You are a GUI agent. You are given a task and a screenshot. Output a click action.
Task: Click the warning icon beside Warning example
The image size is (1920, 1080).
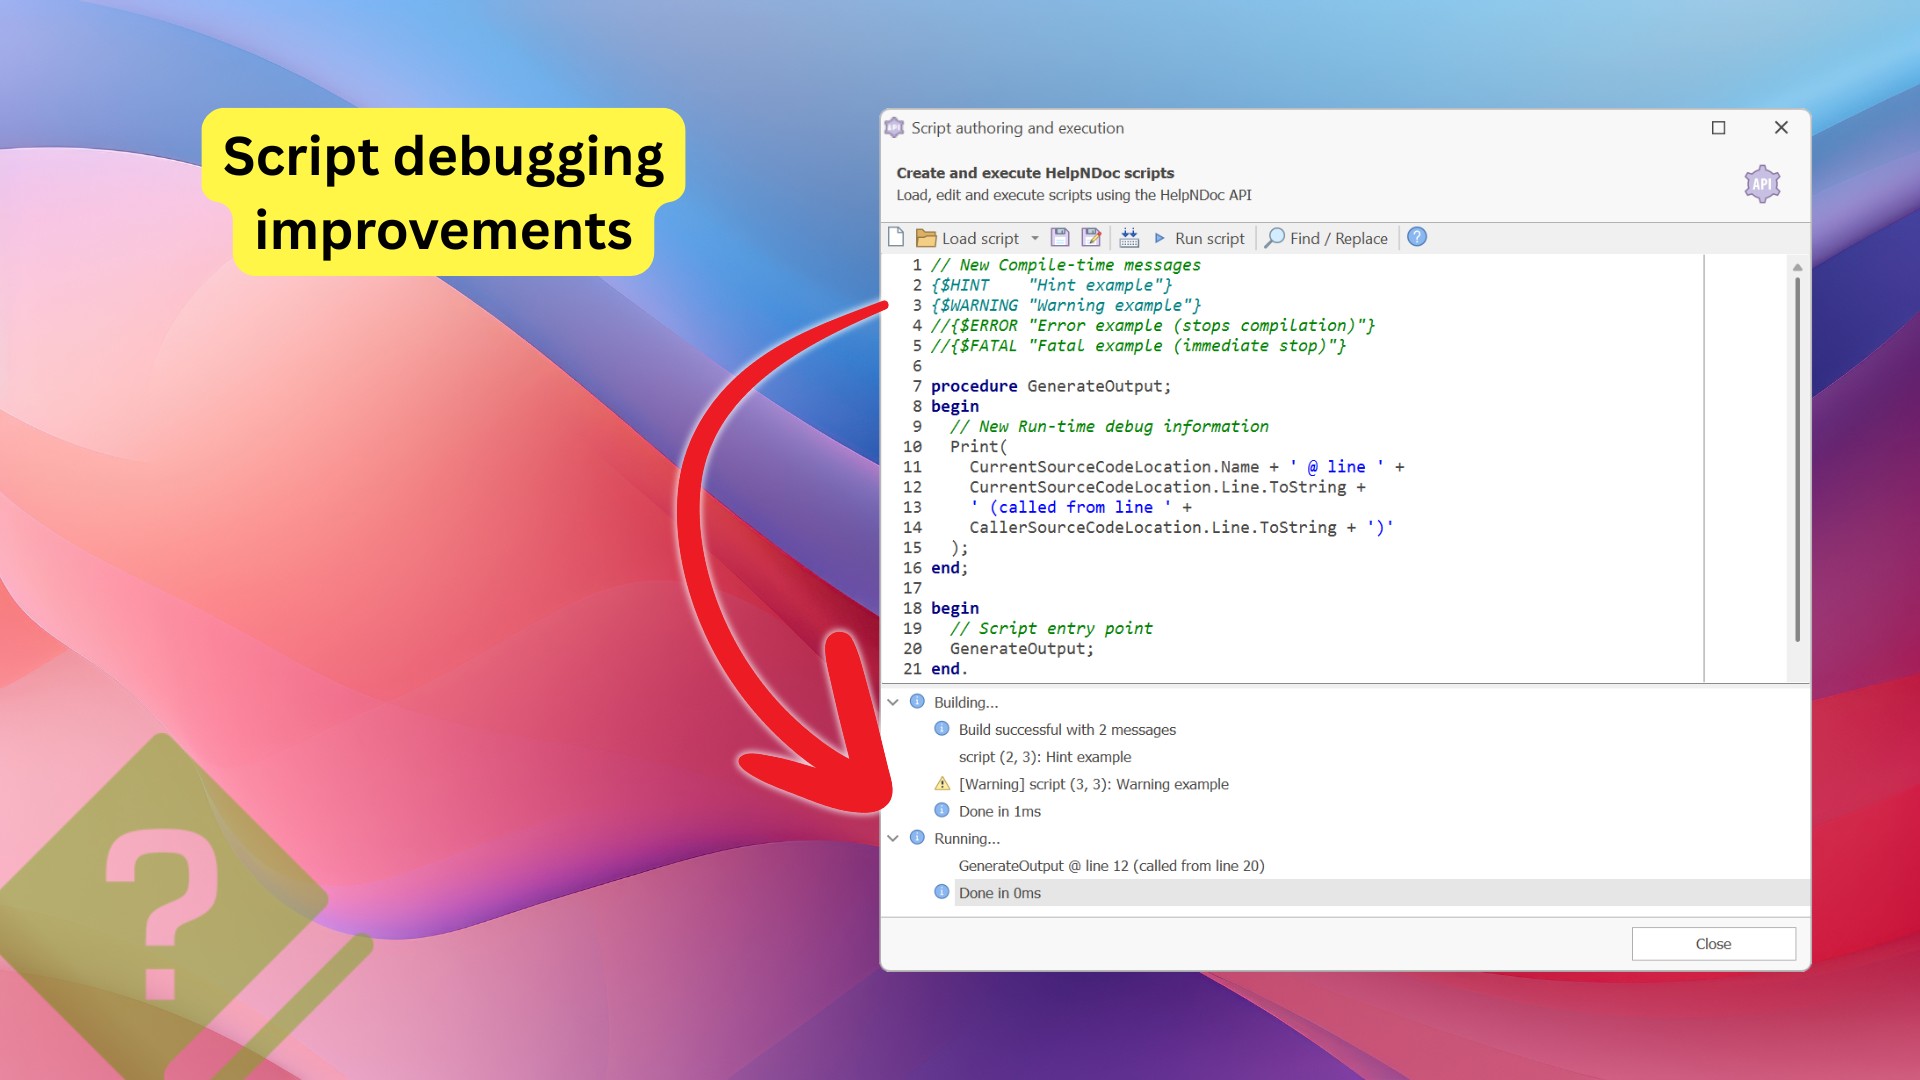(940, 784)
